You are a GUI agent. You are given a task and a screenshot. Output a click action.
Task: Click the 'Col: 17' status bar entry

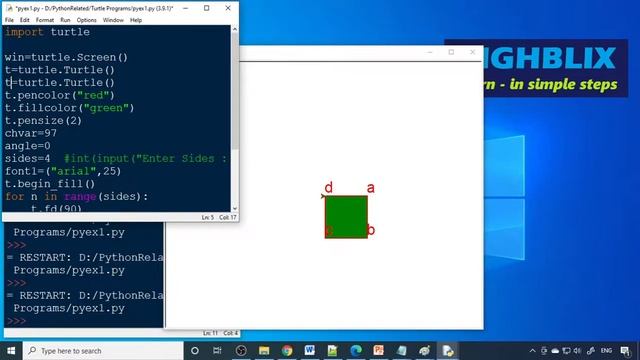(227, 218)
